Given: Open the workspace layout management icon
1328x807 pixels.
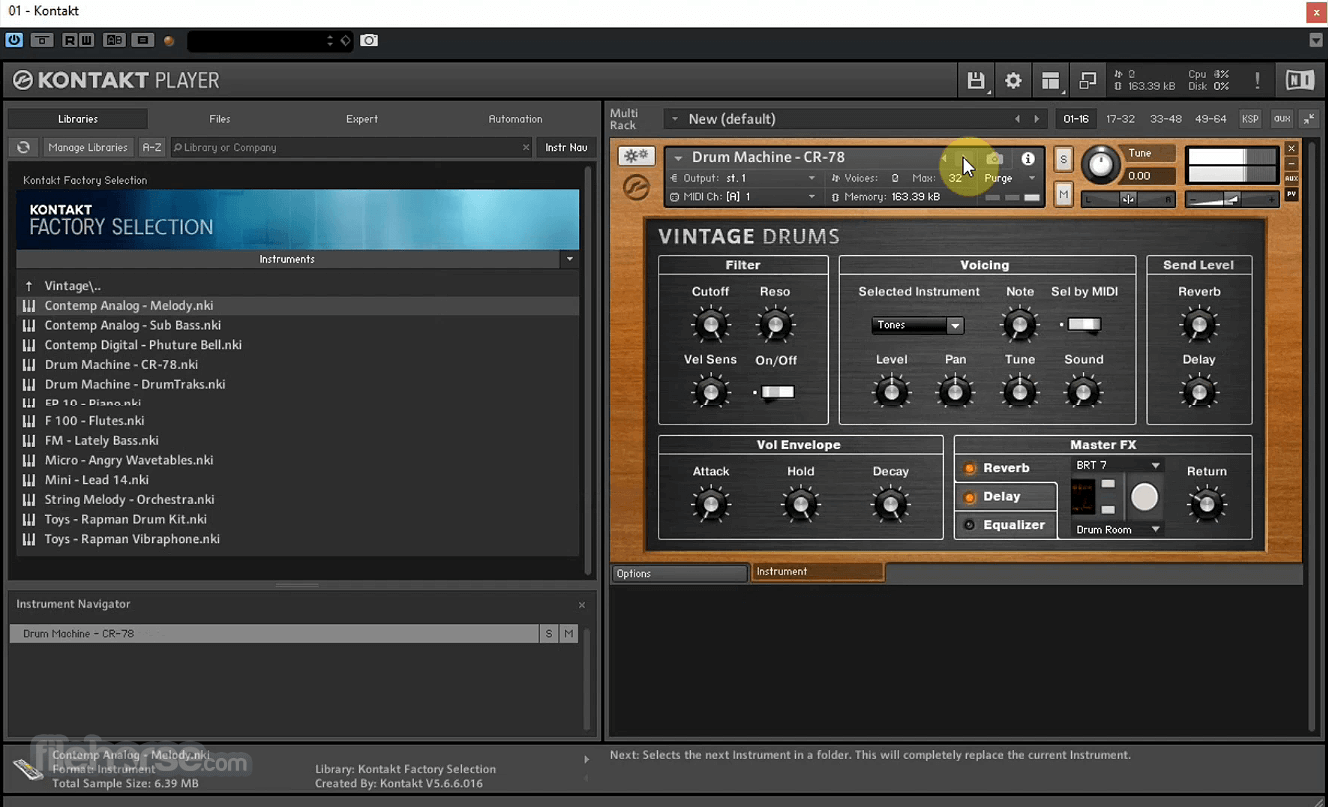Looking at the screenshot, I should tap(1050, 81).
